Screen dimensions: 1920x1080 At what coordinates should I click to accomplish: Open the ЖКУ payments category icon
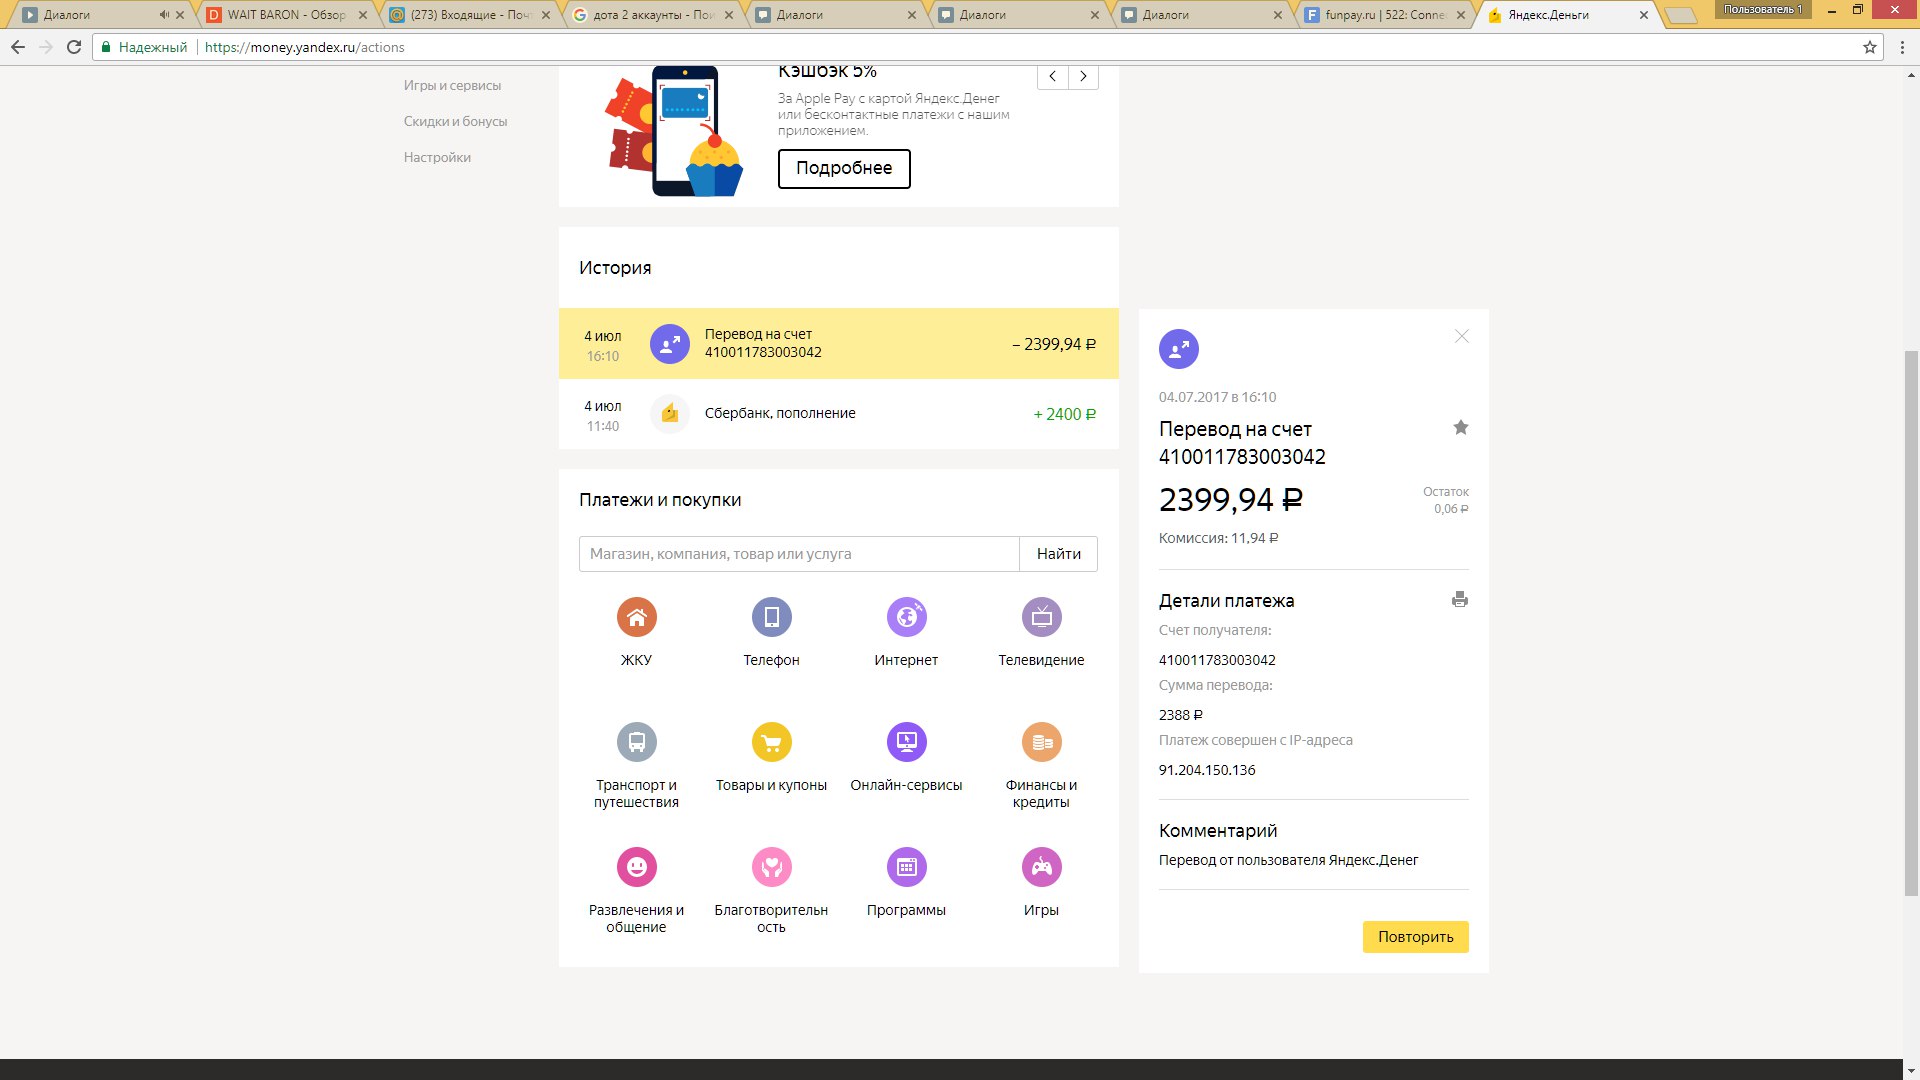(x=636, y=617)
